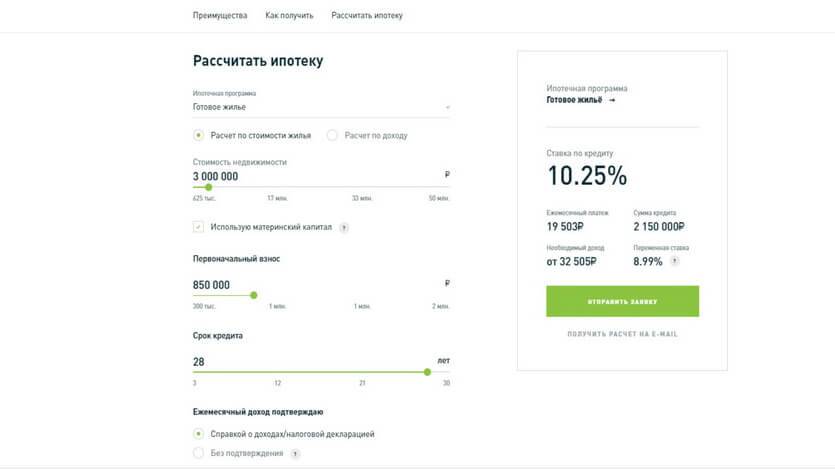Switch to Рассчитать ипотеку tab

pyautogui.click(x=367, y=15)
